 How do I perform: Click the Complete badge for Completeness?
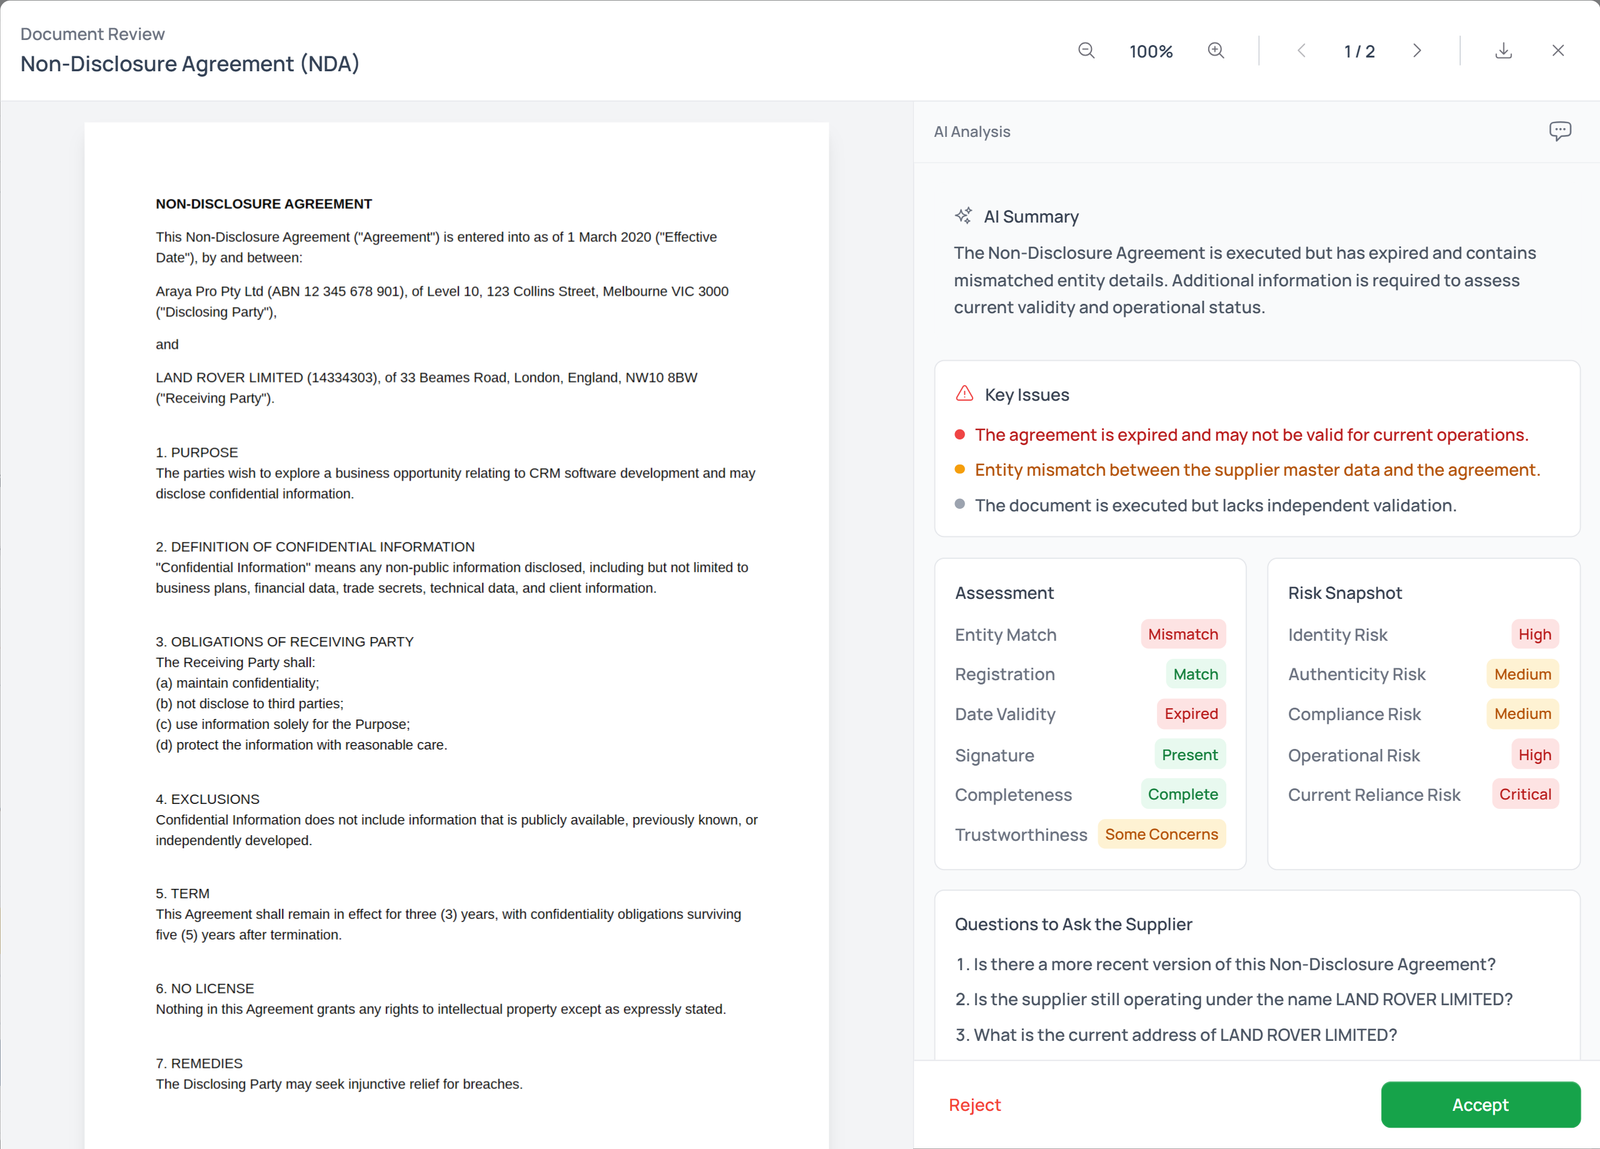tap(1183, 794)
